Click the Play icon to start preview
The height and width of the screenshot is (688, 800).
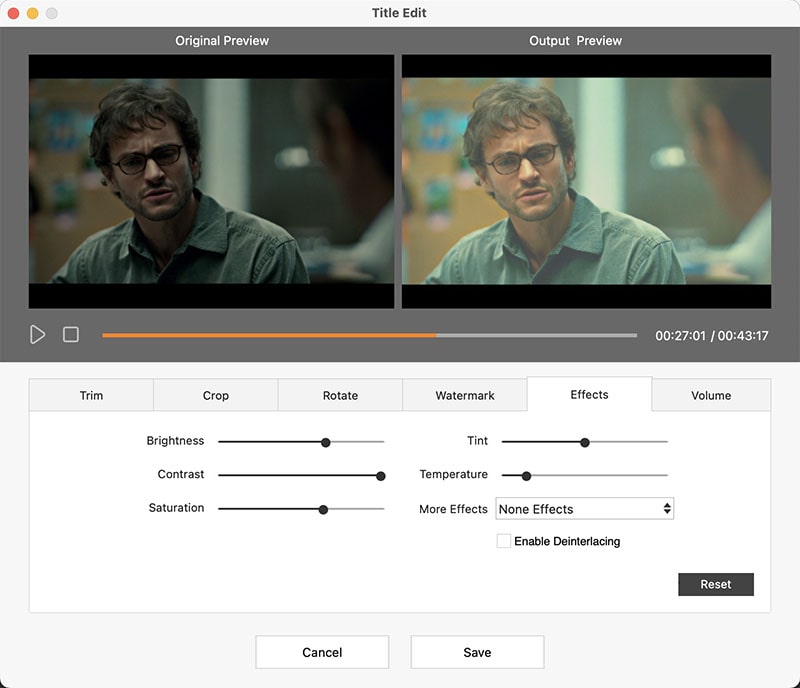pyautogui.click(x=38, y=333)
